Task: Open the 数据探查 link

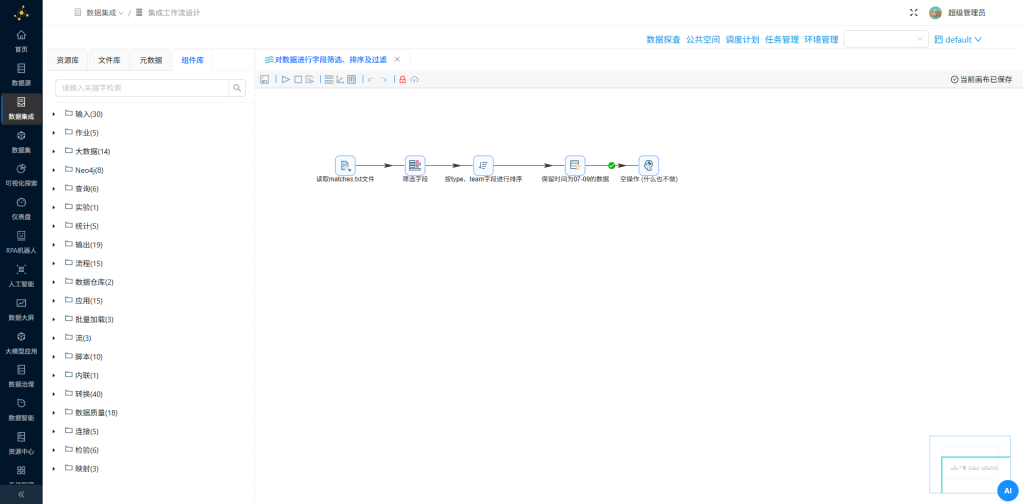Action: click(664, 39)
